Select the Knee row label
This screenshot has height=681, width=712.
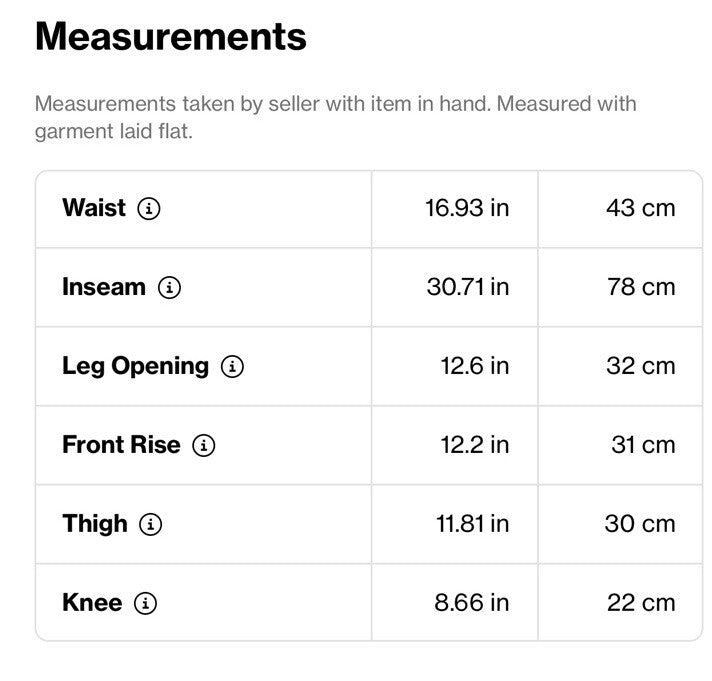pos(92,603)
